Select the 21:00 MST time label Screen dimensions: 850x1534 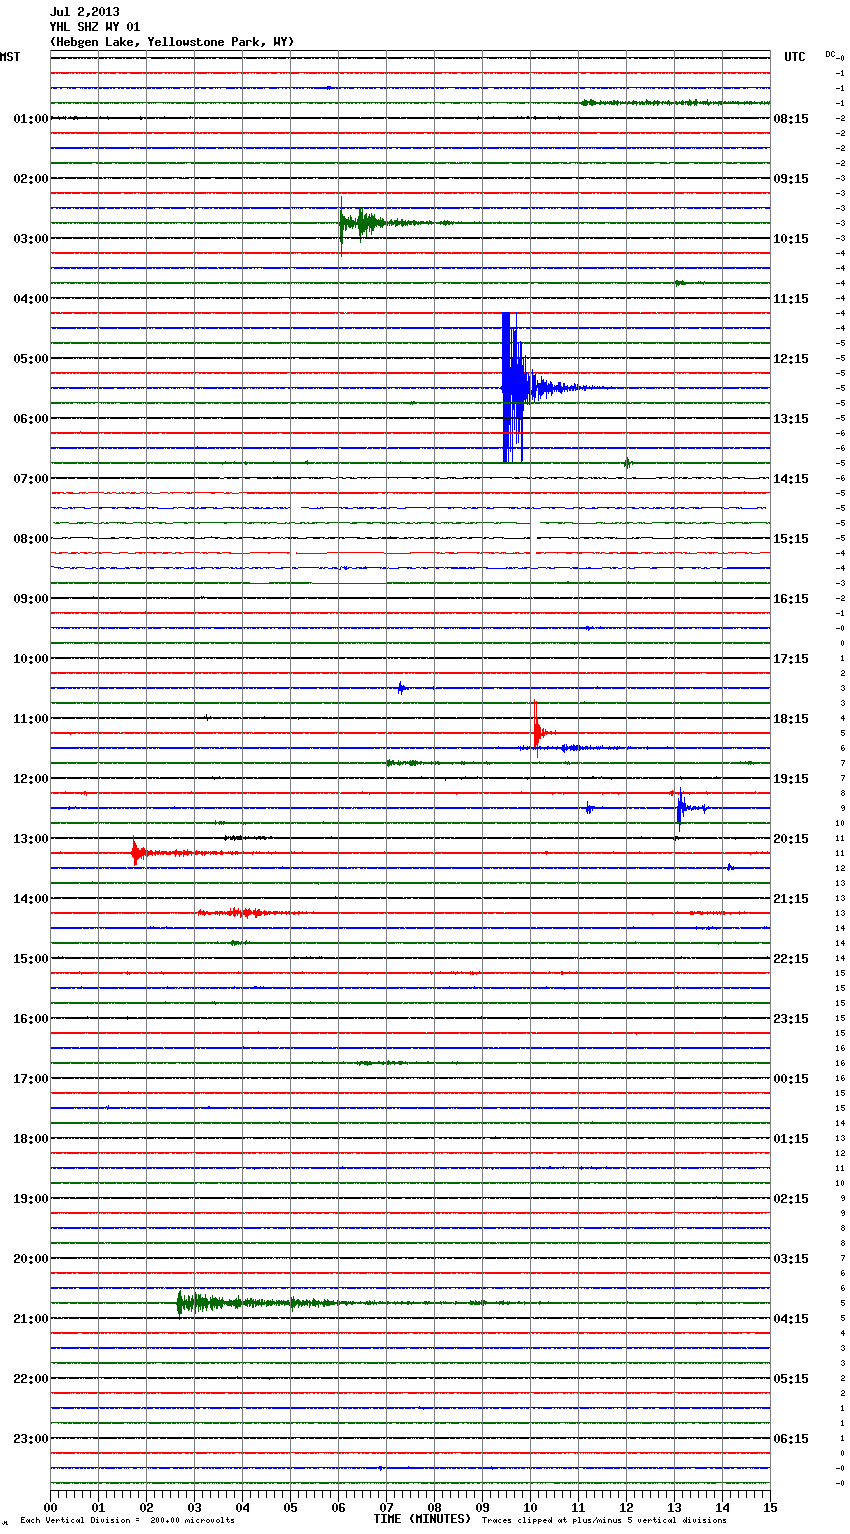pos(31,1318)
